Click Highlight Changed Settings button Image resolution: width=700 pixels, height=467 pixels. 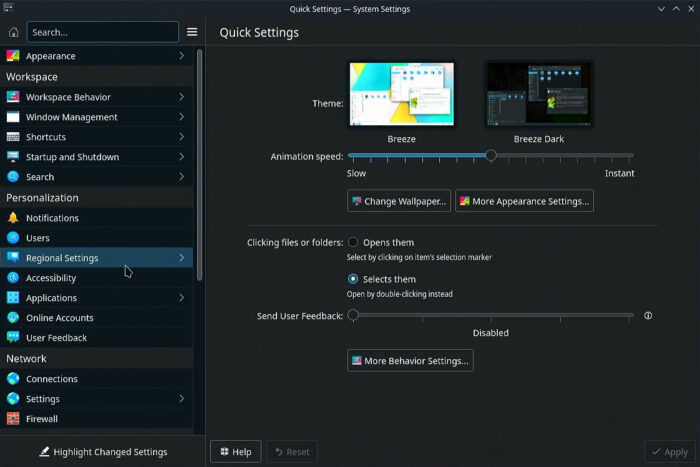coord(103,452)
